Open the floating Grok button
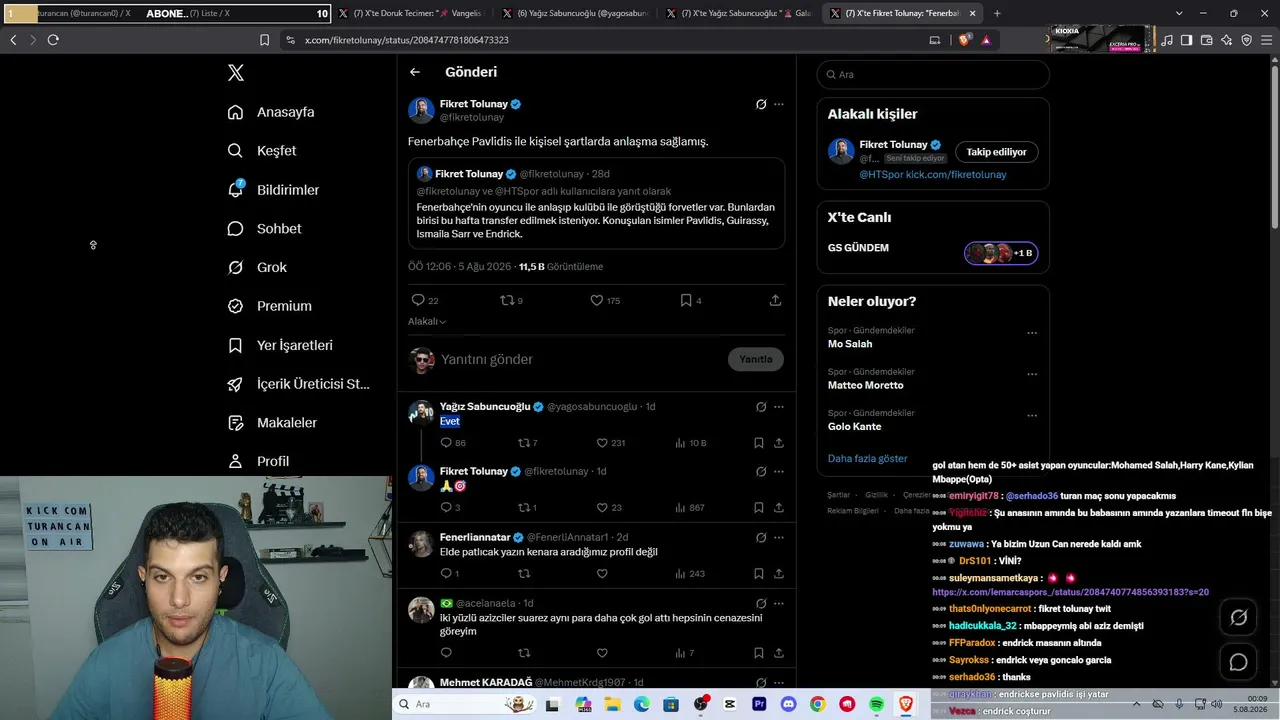Screen dimensions: 1280x720 [1238, 618]
